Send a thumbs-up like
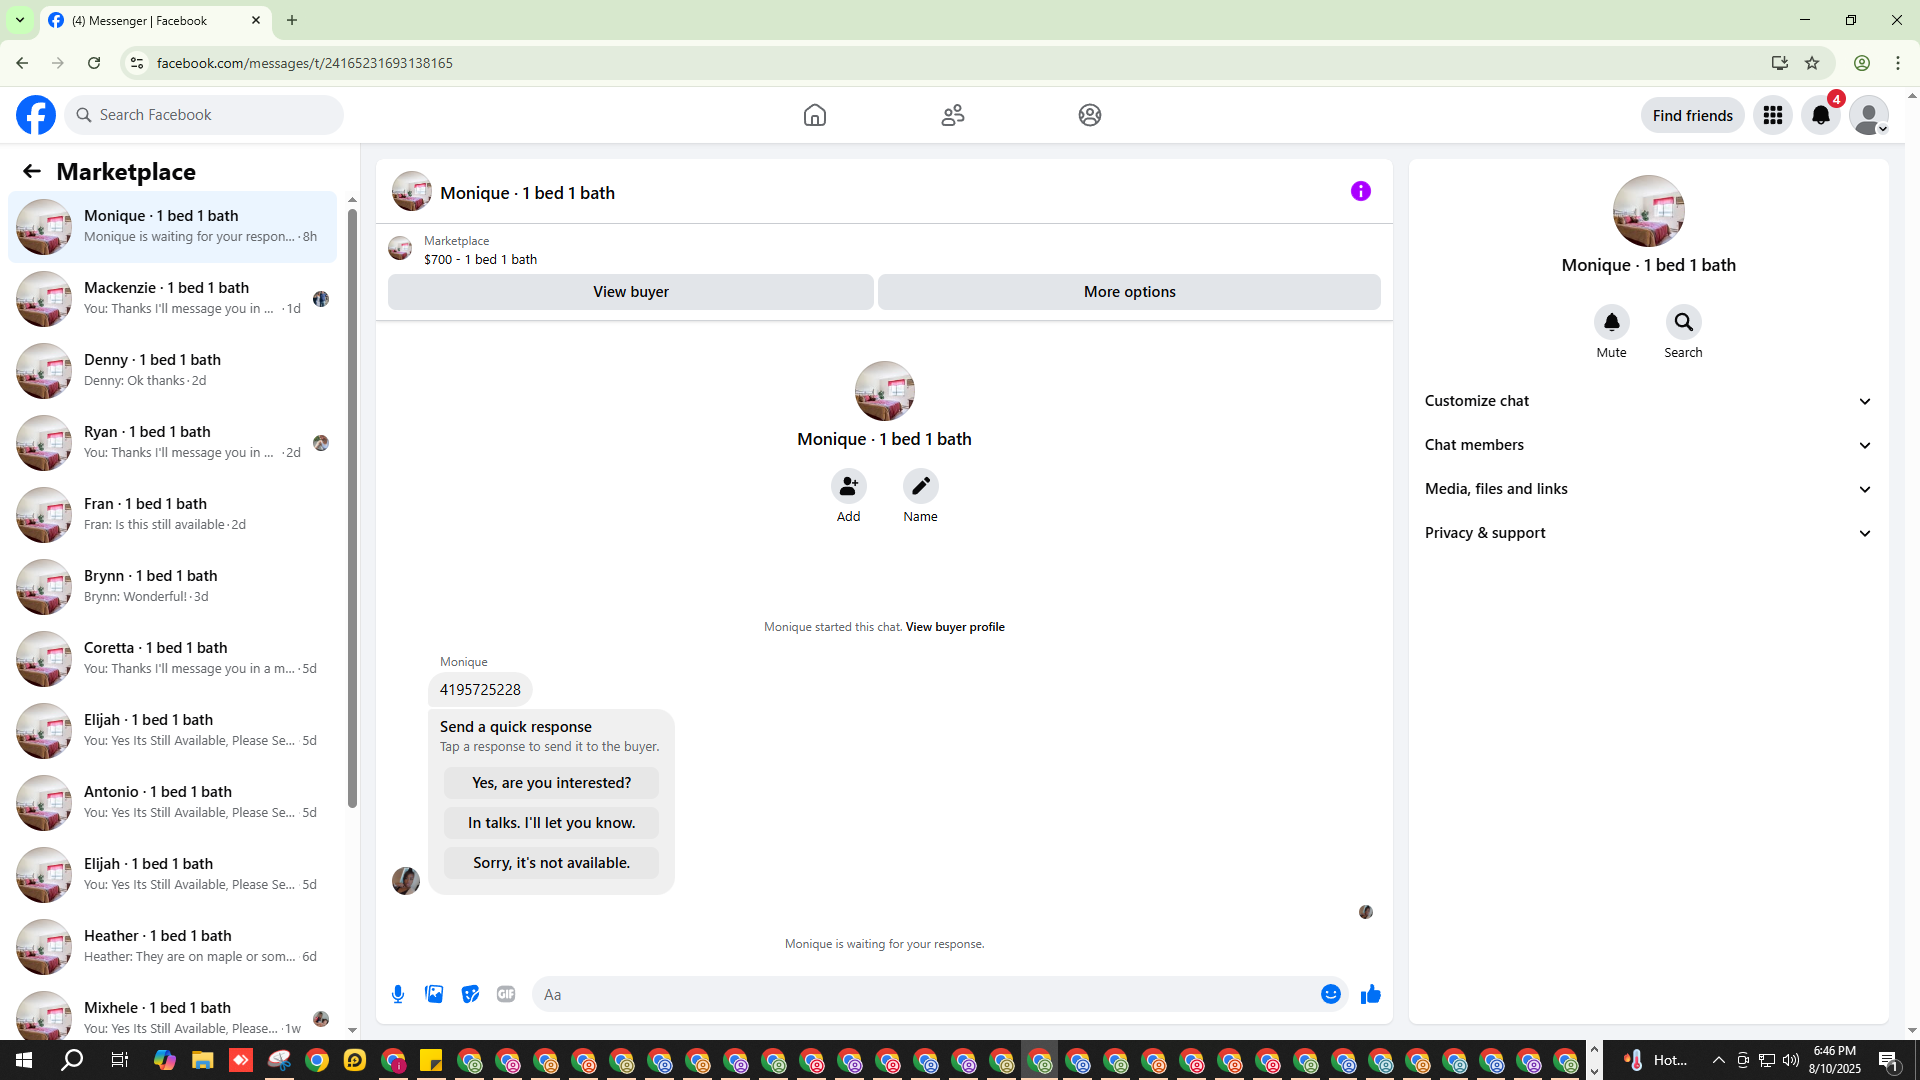 click(x=1370, y=994)
